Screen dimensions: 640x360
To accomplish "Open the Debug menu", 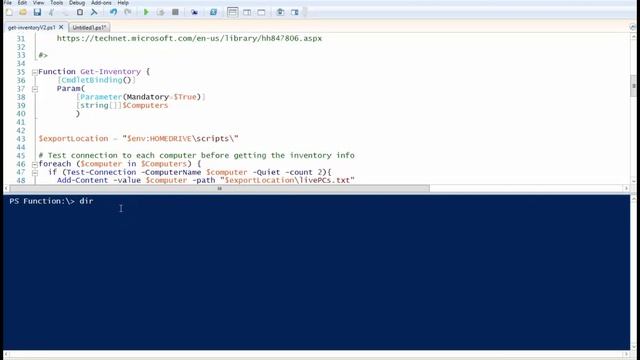I will click(77, 3).
